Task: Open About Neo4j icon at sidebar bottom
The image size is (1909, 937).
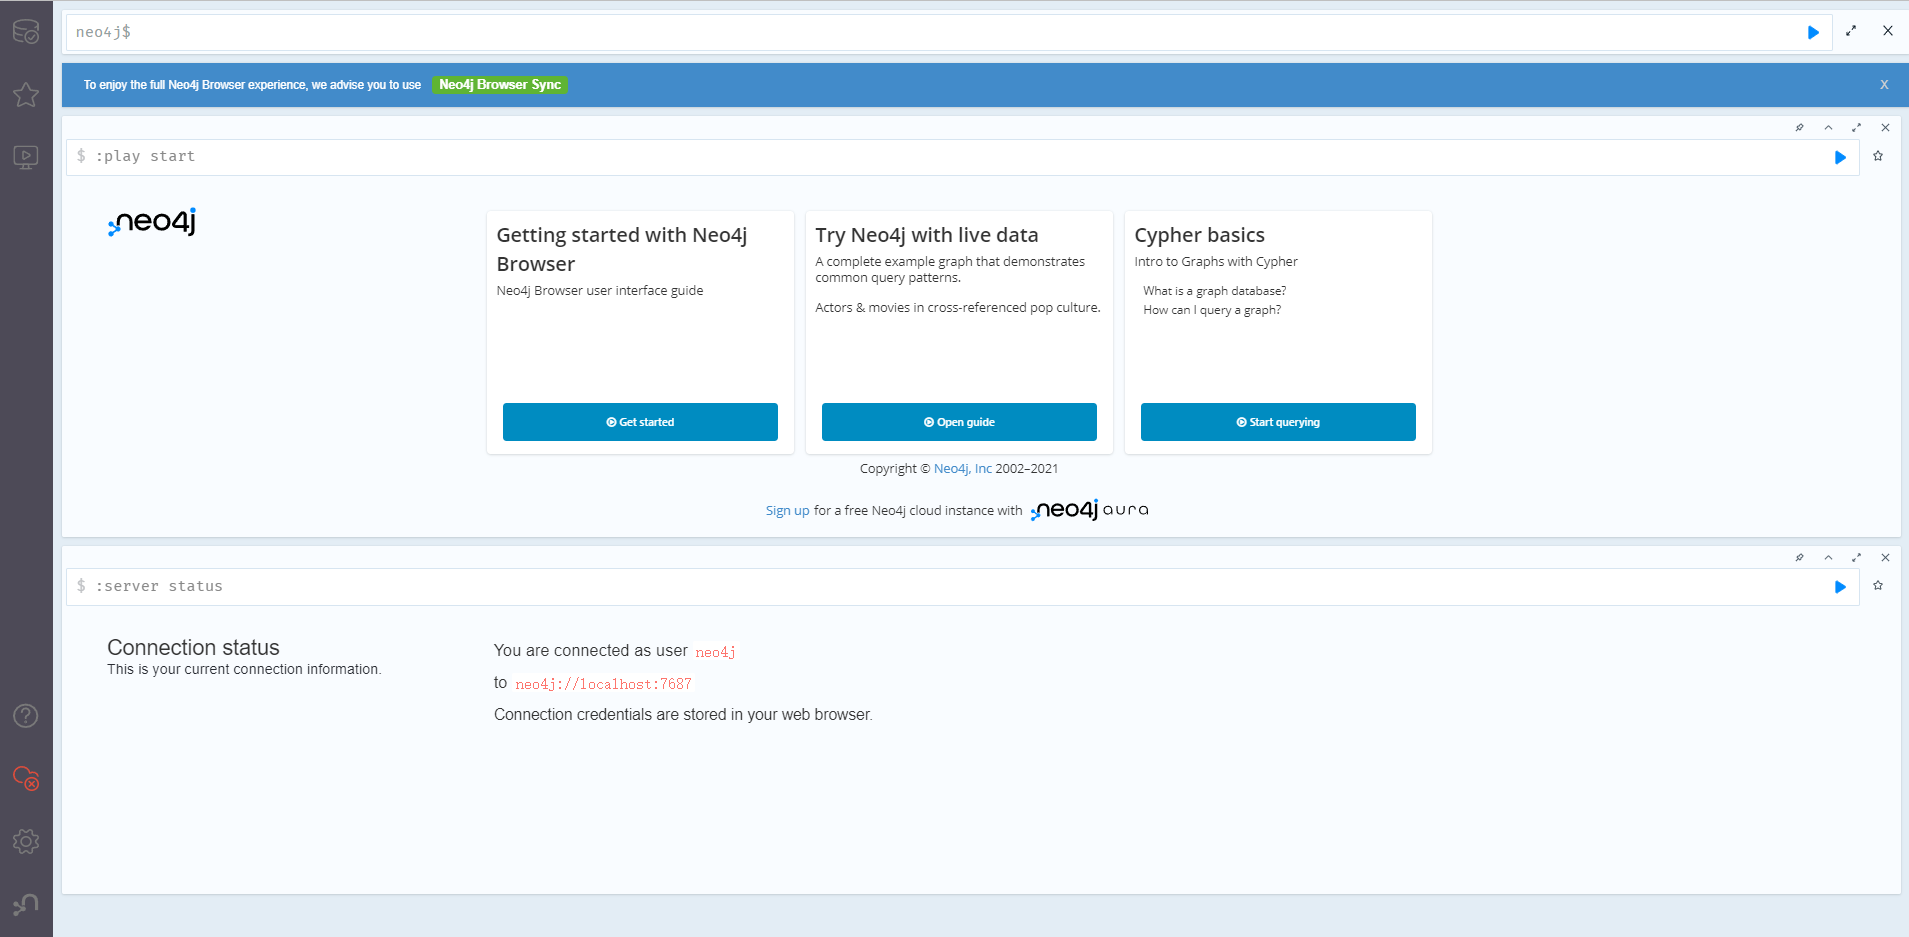Action: (x=26, y=904)
